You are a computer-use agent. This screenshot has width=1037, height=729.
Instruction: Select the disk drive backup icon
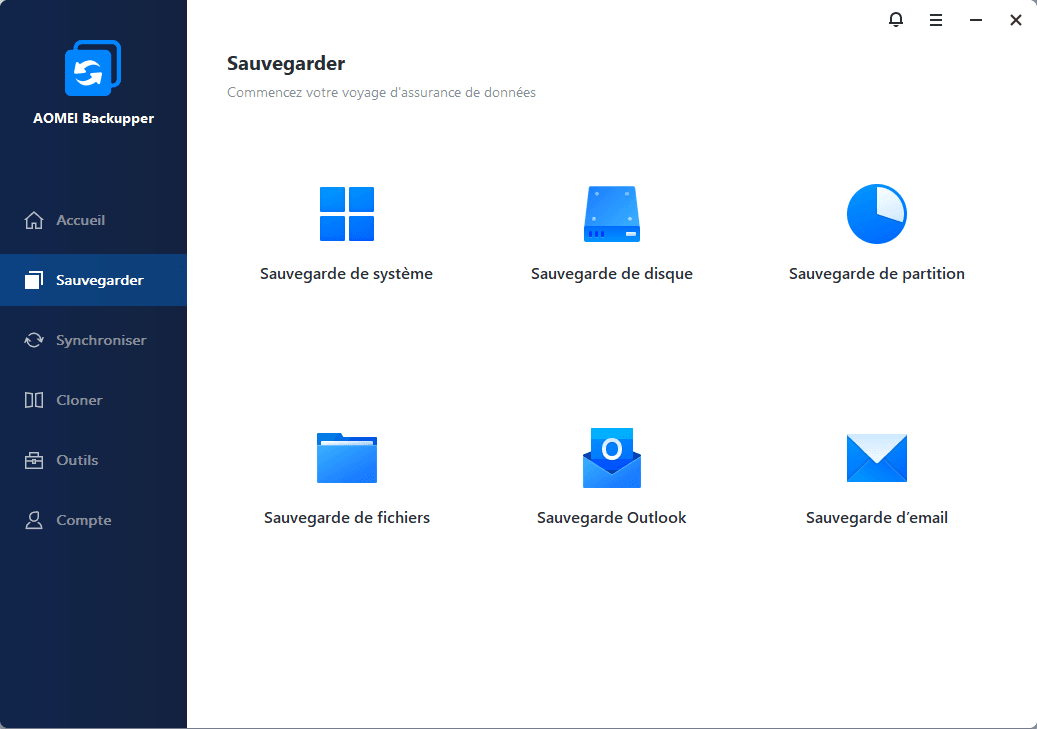pos(612,214)
